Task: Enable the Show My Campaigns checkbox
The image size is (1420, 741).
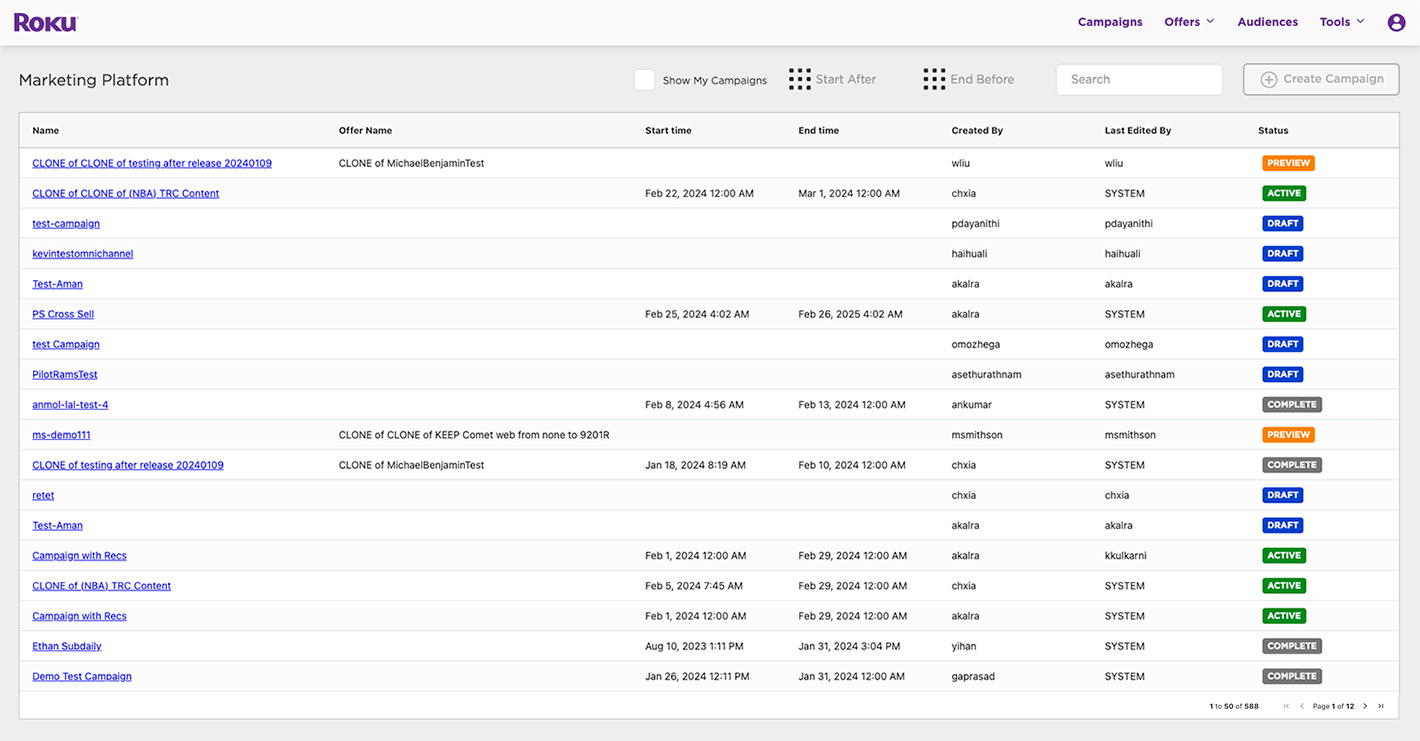Action: coord(645,78)
